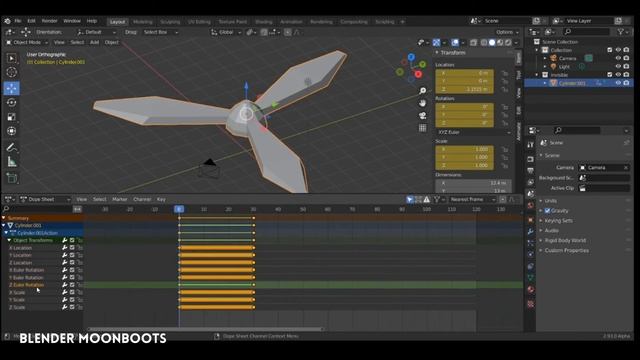Click the wrench icon on the Z Scale channel

(64, 307)
